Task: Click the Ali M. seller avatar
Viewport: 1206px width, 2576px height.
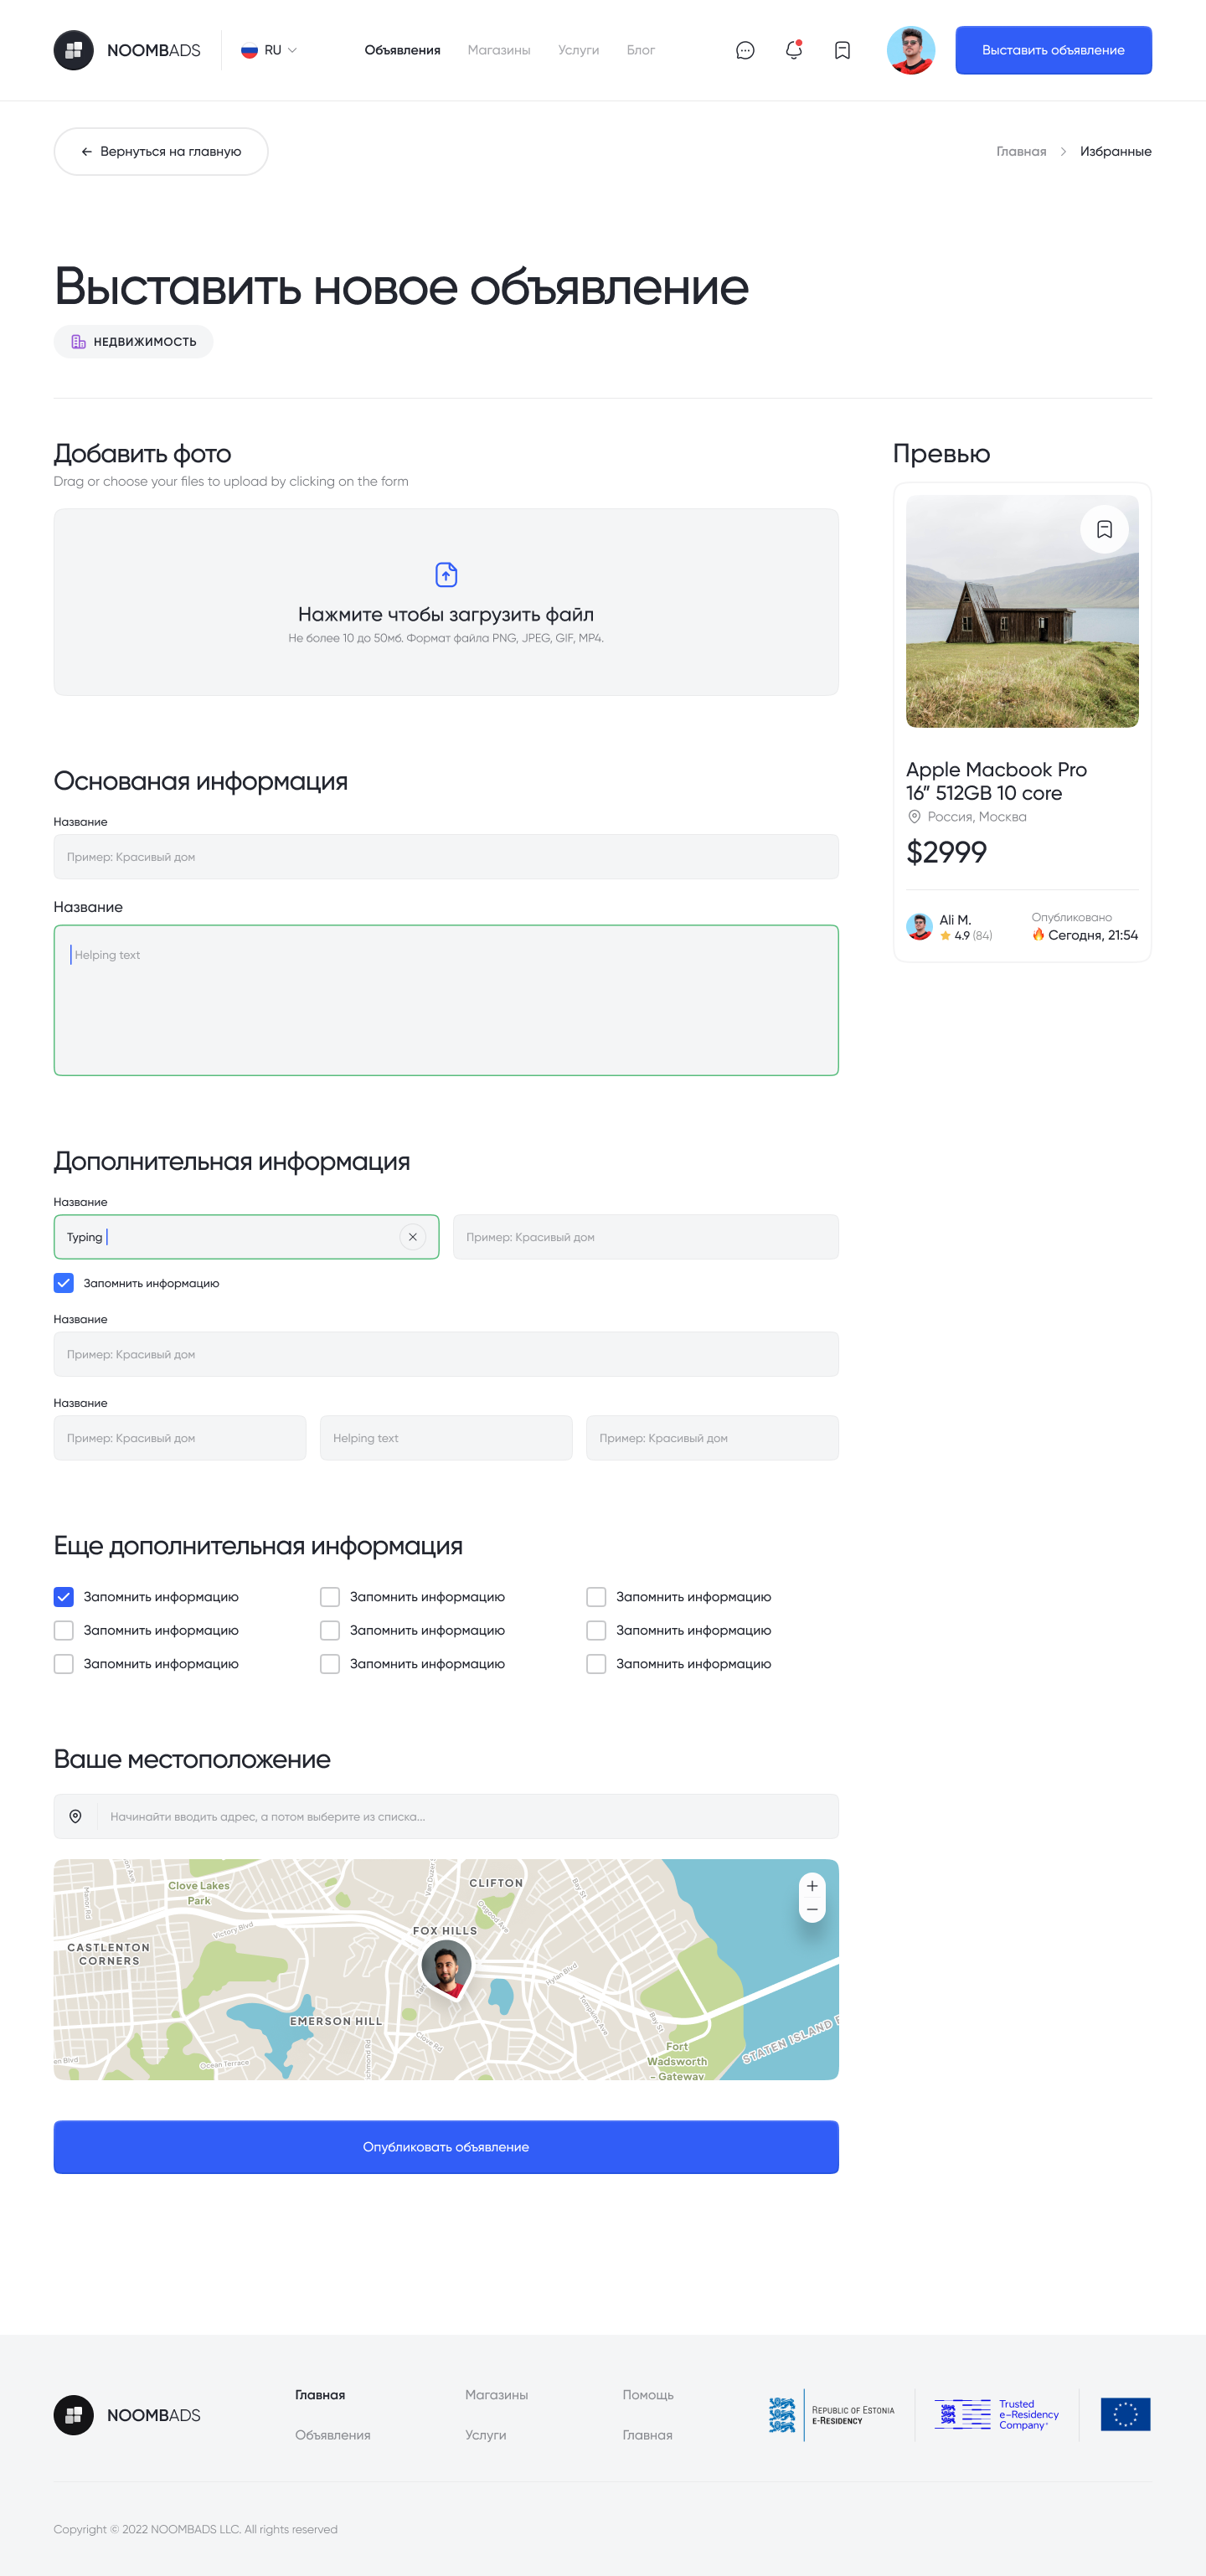Action: tap(919, 927)
